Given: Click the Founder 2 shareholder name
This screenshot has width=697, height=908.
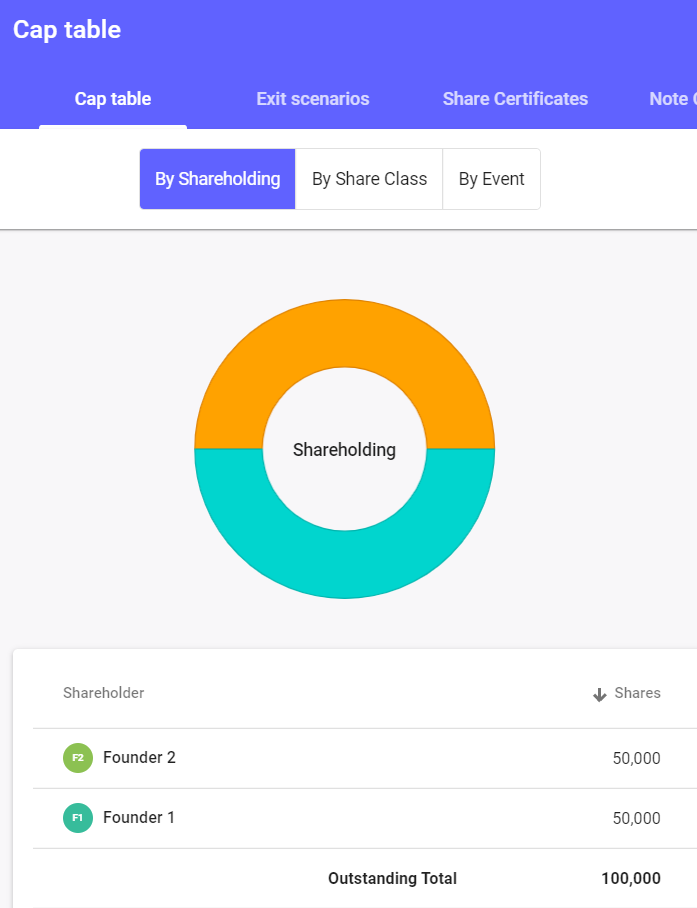Looking at the screenshot, I should [x=139, y=758].
